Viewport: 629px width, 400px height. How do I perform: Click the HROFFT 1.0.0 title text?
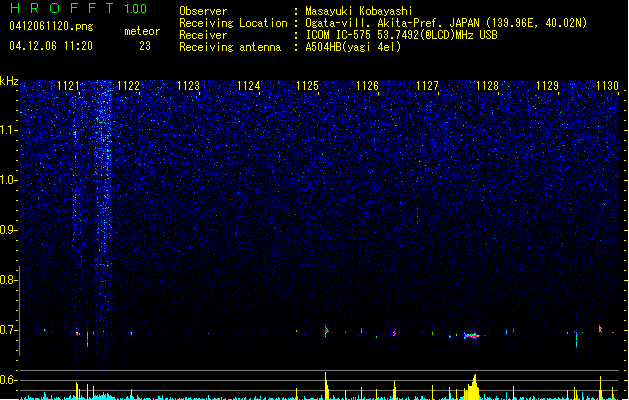click(x=79, y=8)
